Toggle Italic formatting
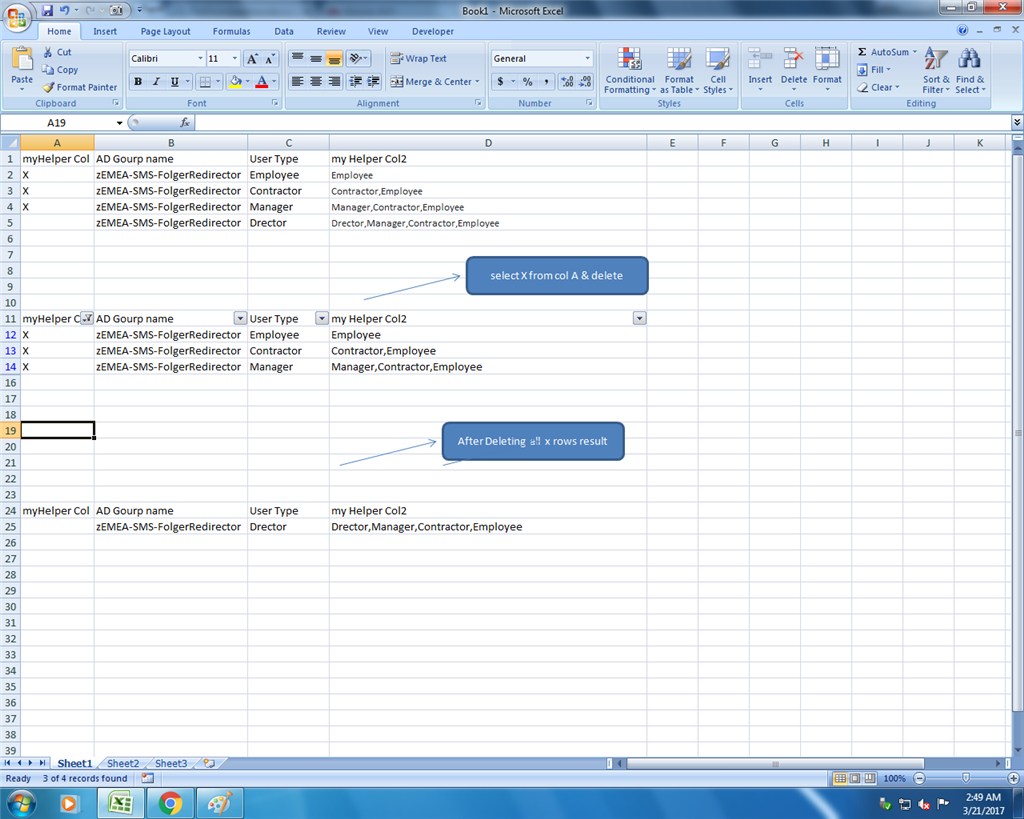 click(156, 82)
